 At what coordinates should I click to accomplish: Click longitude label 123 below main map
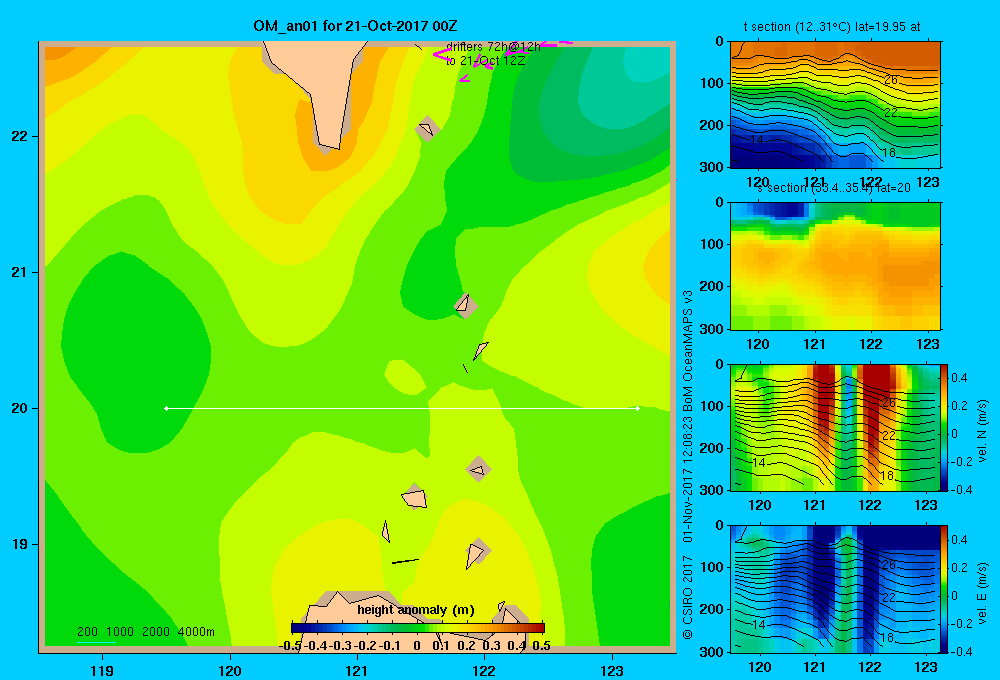pos(612,670)
